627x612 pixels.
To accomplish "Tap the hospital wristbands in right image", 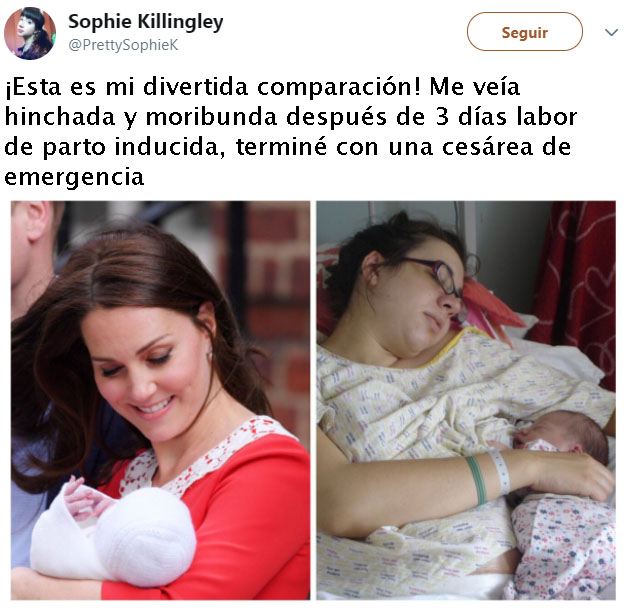I will point(488,476).
